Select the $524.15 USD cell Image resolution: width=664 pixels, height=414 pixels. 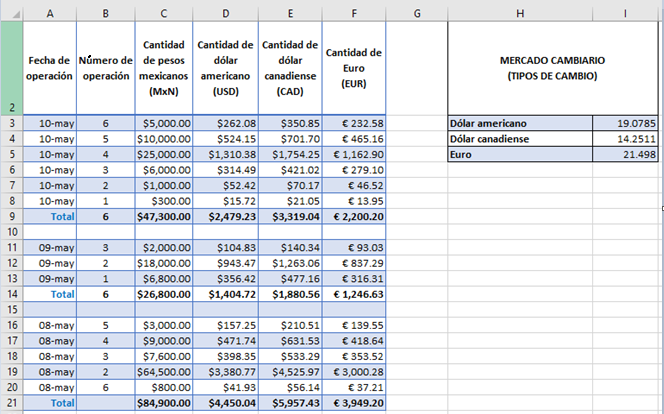pos(226,139)
